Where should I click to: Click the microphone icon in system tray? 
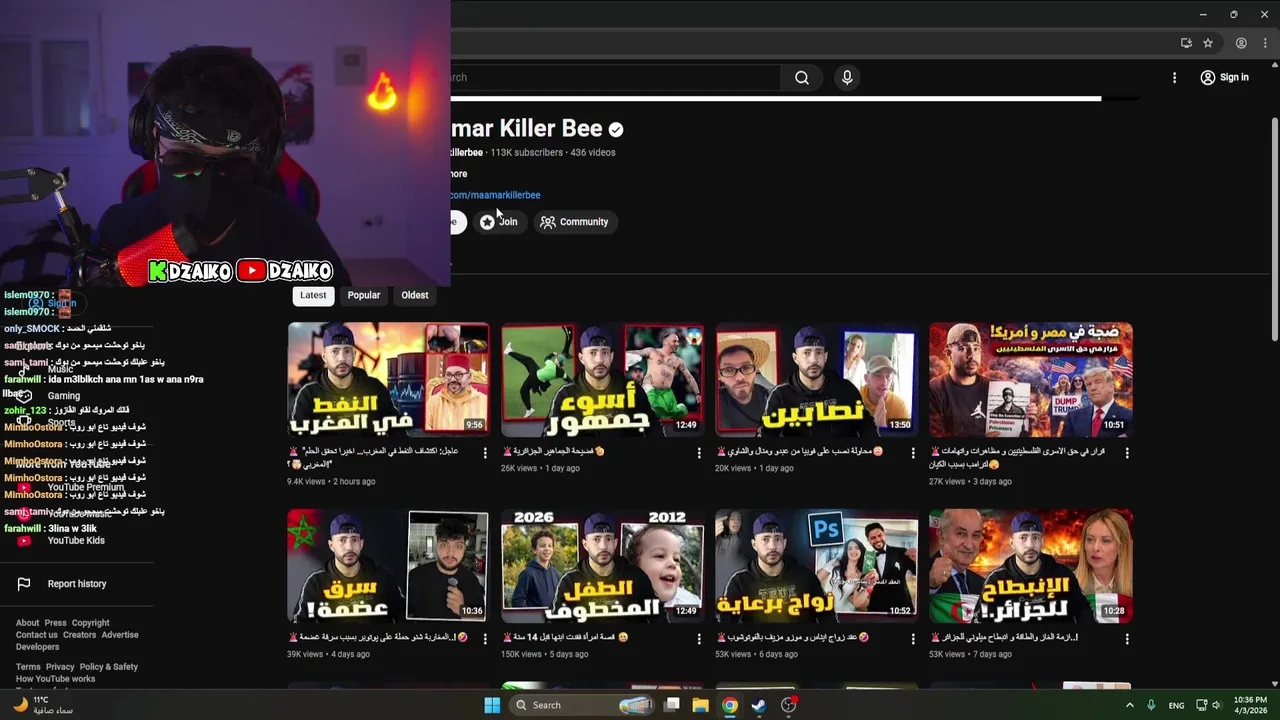(x=1151, y=705)
